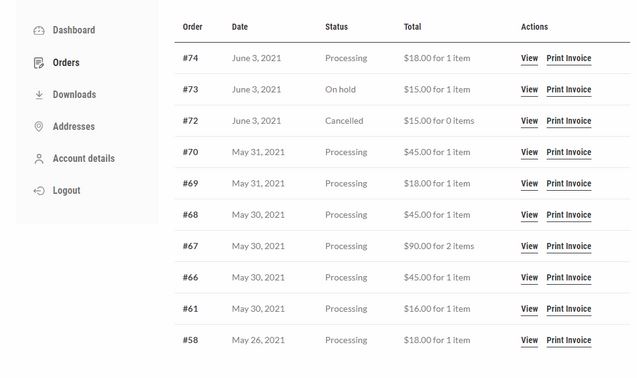Click the Logout arrow icon
This screenshot has width=637, height=378.
coord(39,191)
